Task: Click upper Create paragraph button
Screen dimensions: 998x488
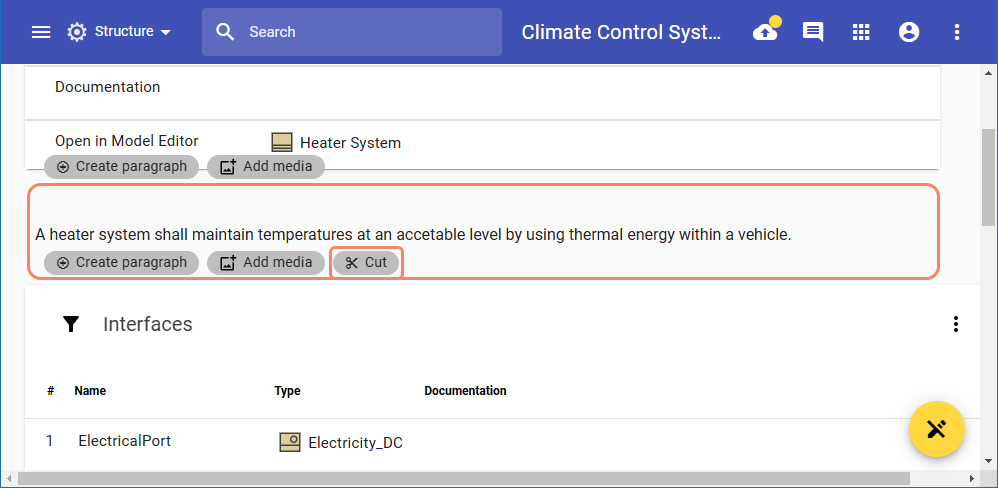Action: [x=122, y=167]
